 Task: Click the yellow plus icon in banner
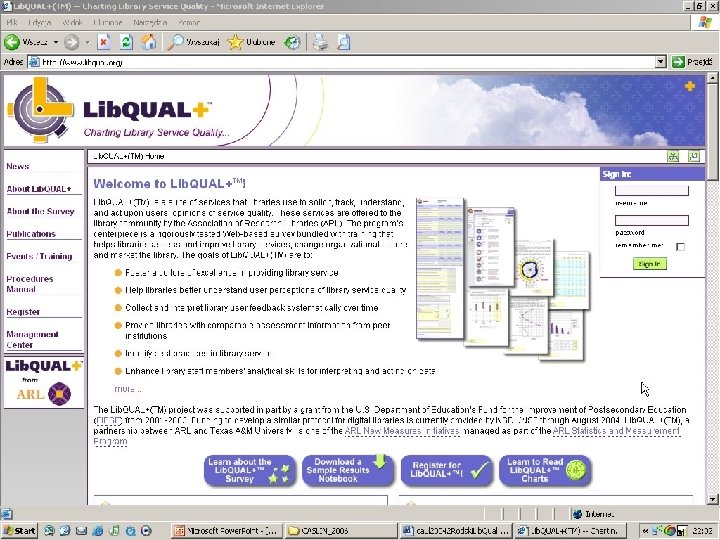(690, 86)
